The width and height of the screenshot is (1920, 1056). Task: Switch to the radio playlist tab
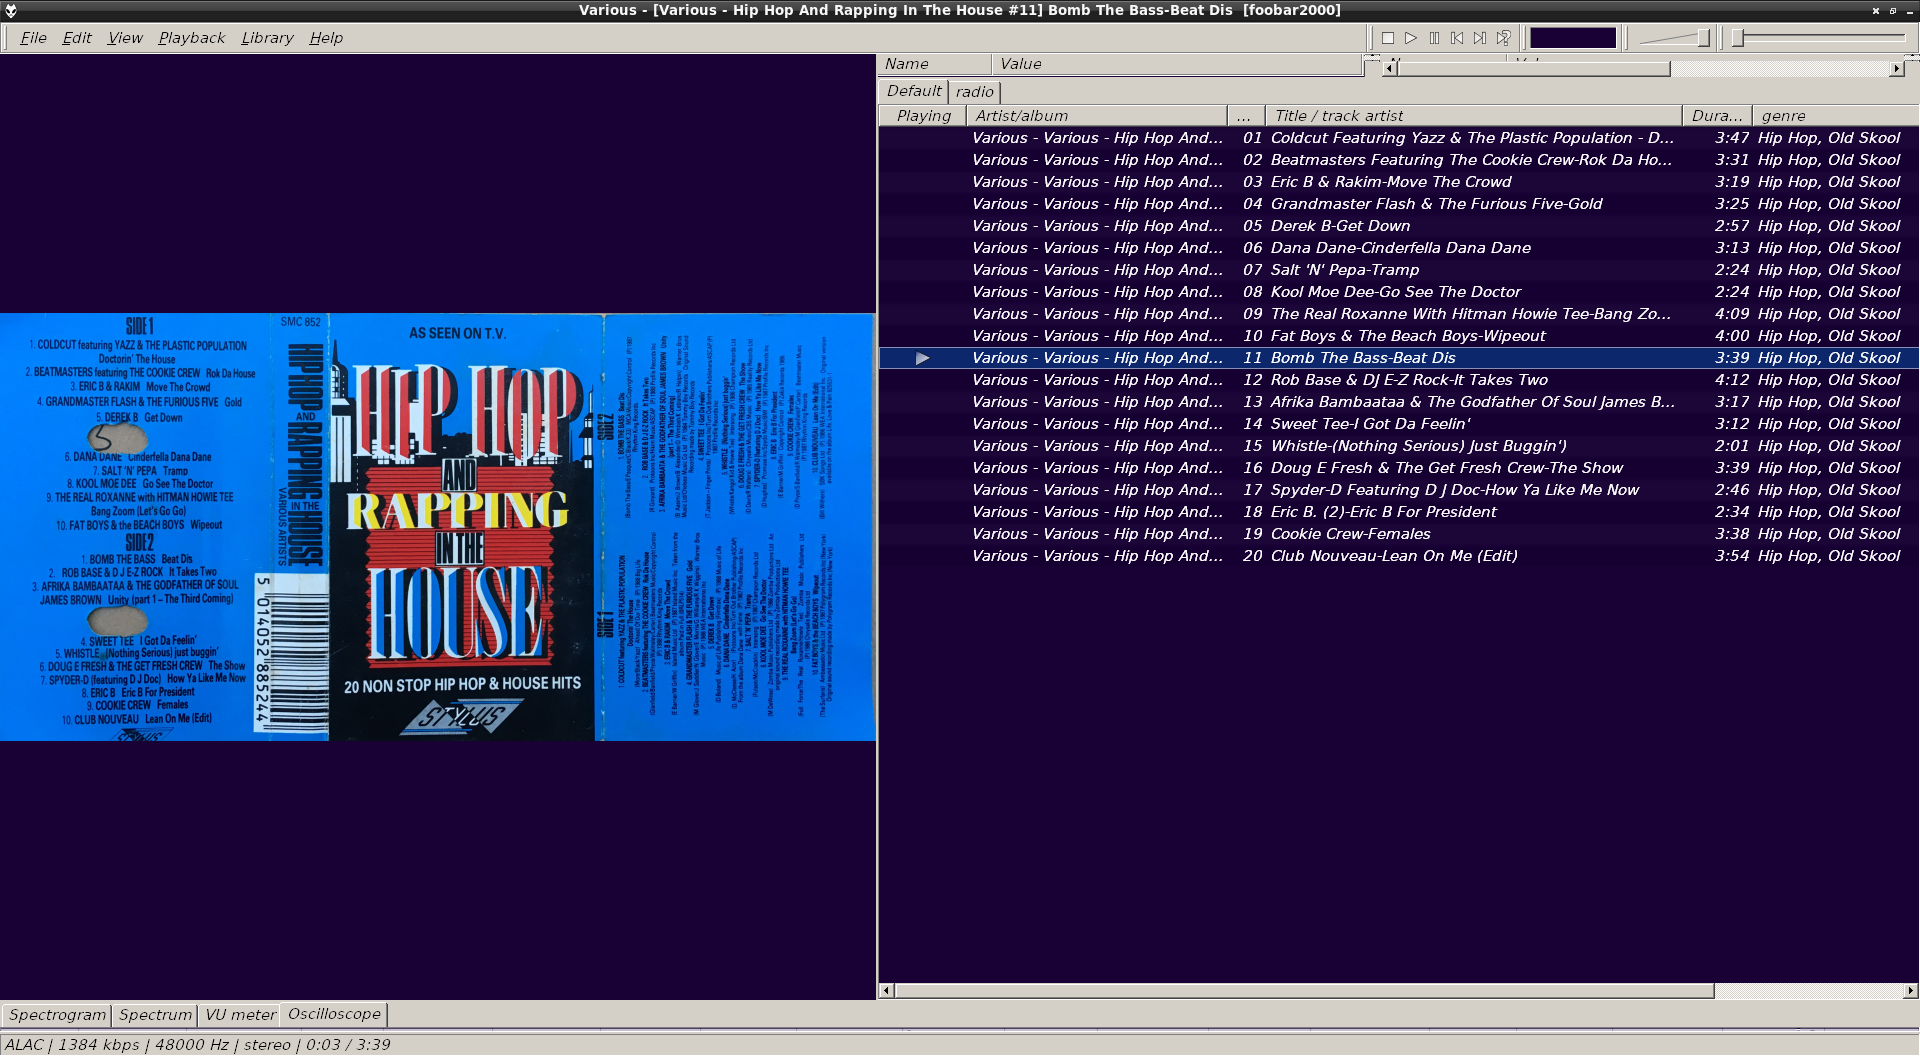point(975,92)
